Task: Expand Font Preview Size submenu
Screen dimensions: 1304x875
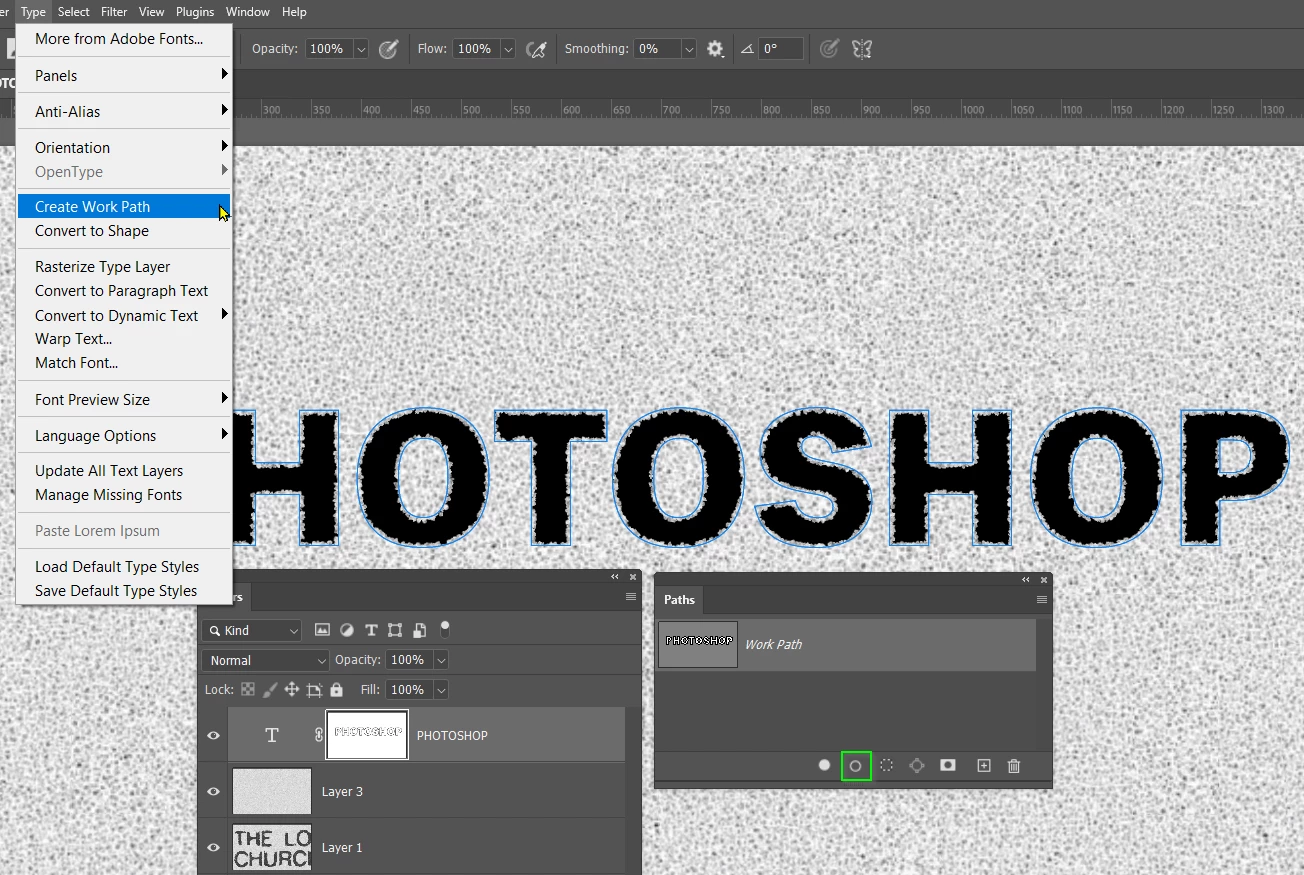Action: pos(124,399)
